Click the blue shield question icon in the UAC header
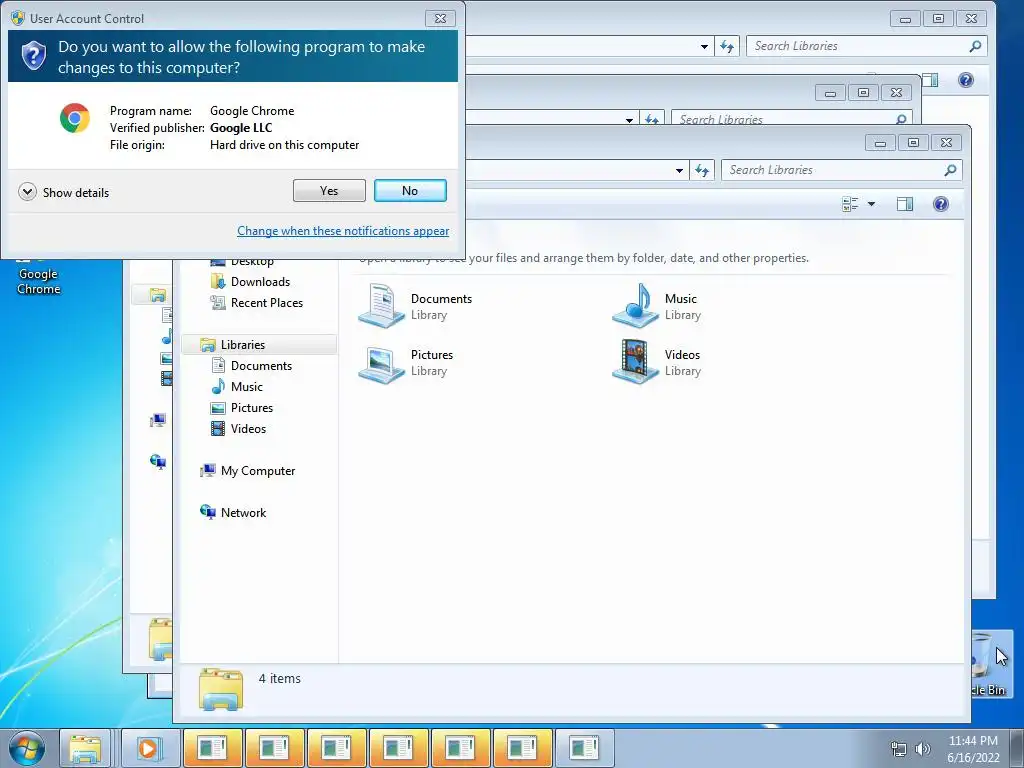 click(33, 56)
